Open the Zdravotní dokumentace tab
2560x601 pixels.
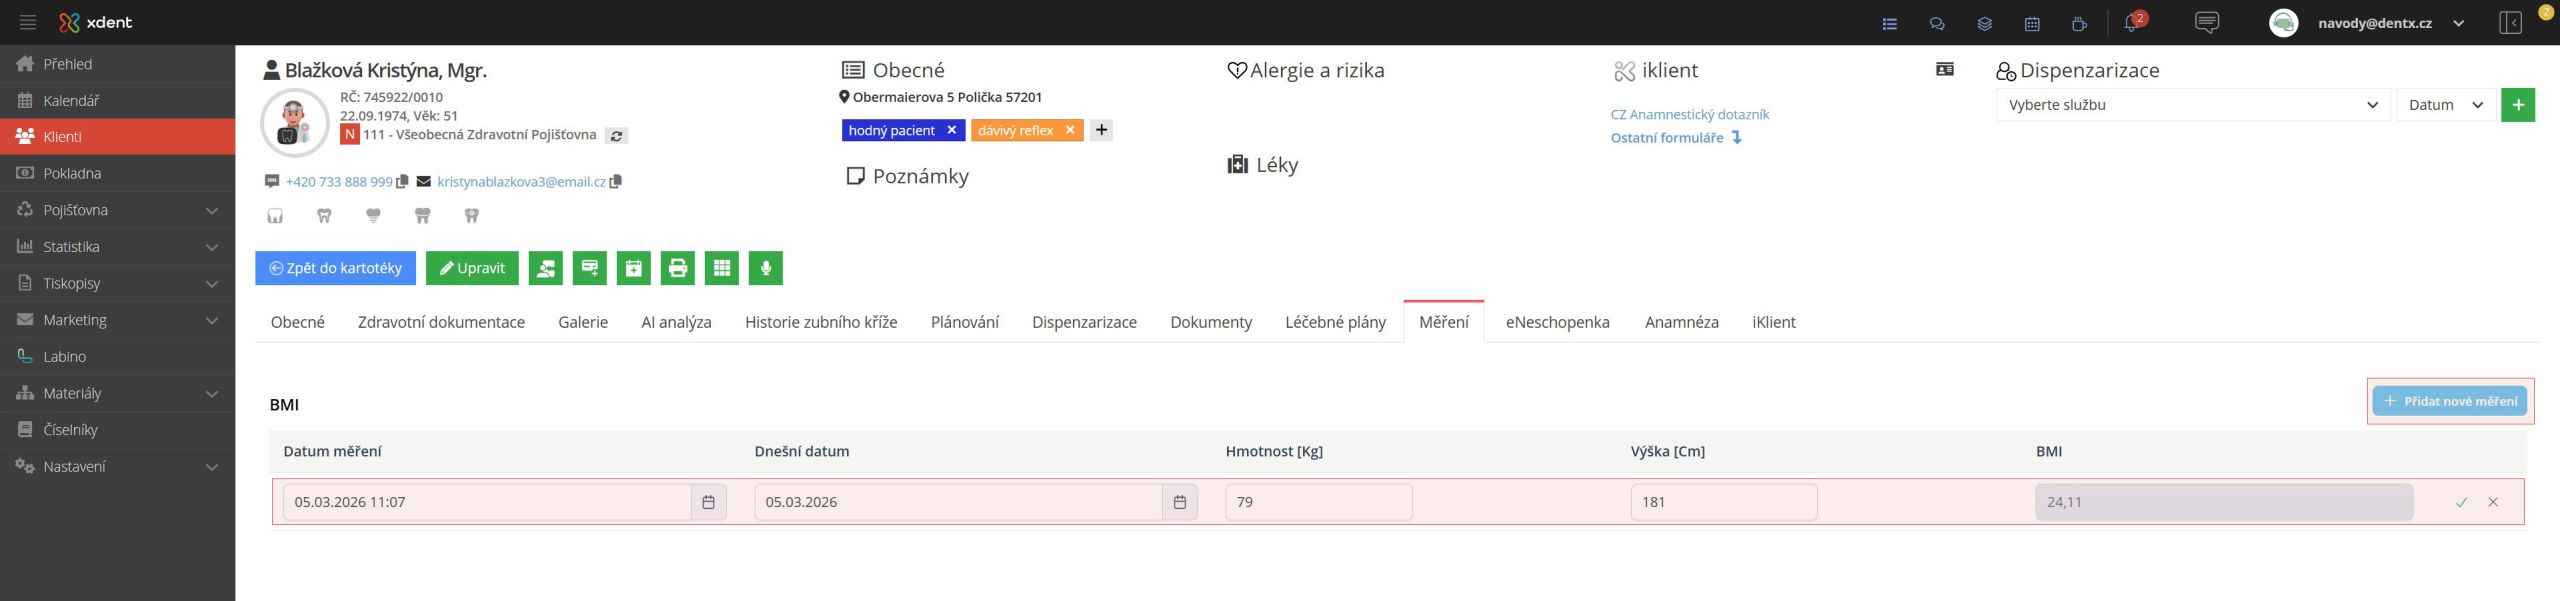click(x=441, y=322)
